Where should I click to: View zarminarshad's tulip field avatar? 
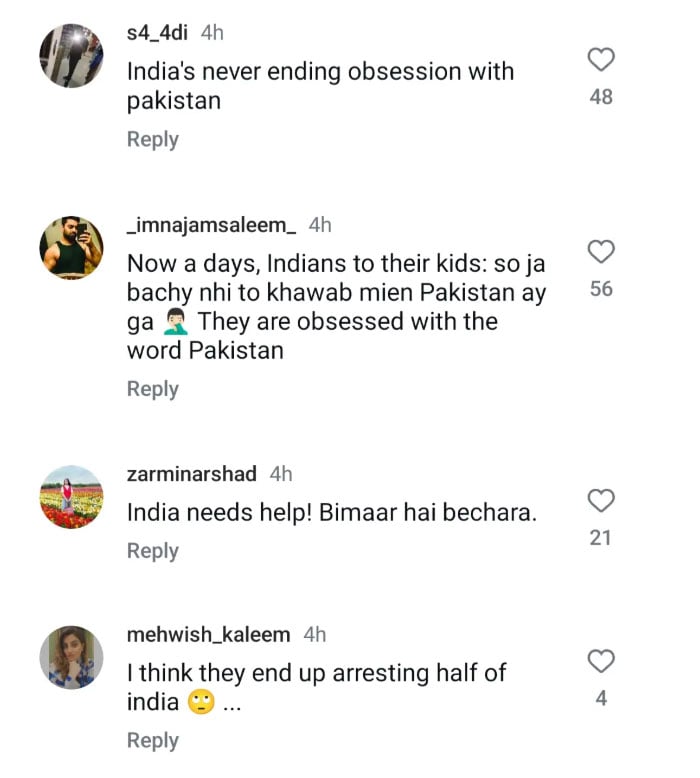(x=71, y=496)
